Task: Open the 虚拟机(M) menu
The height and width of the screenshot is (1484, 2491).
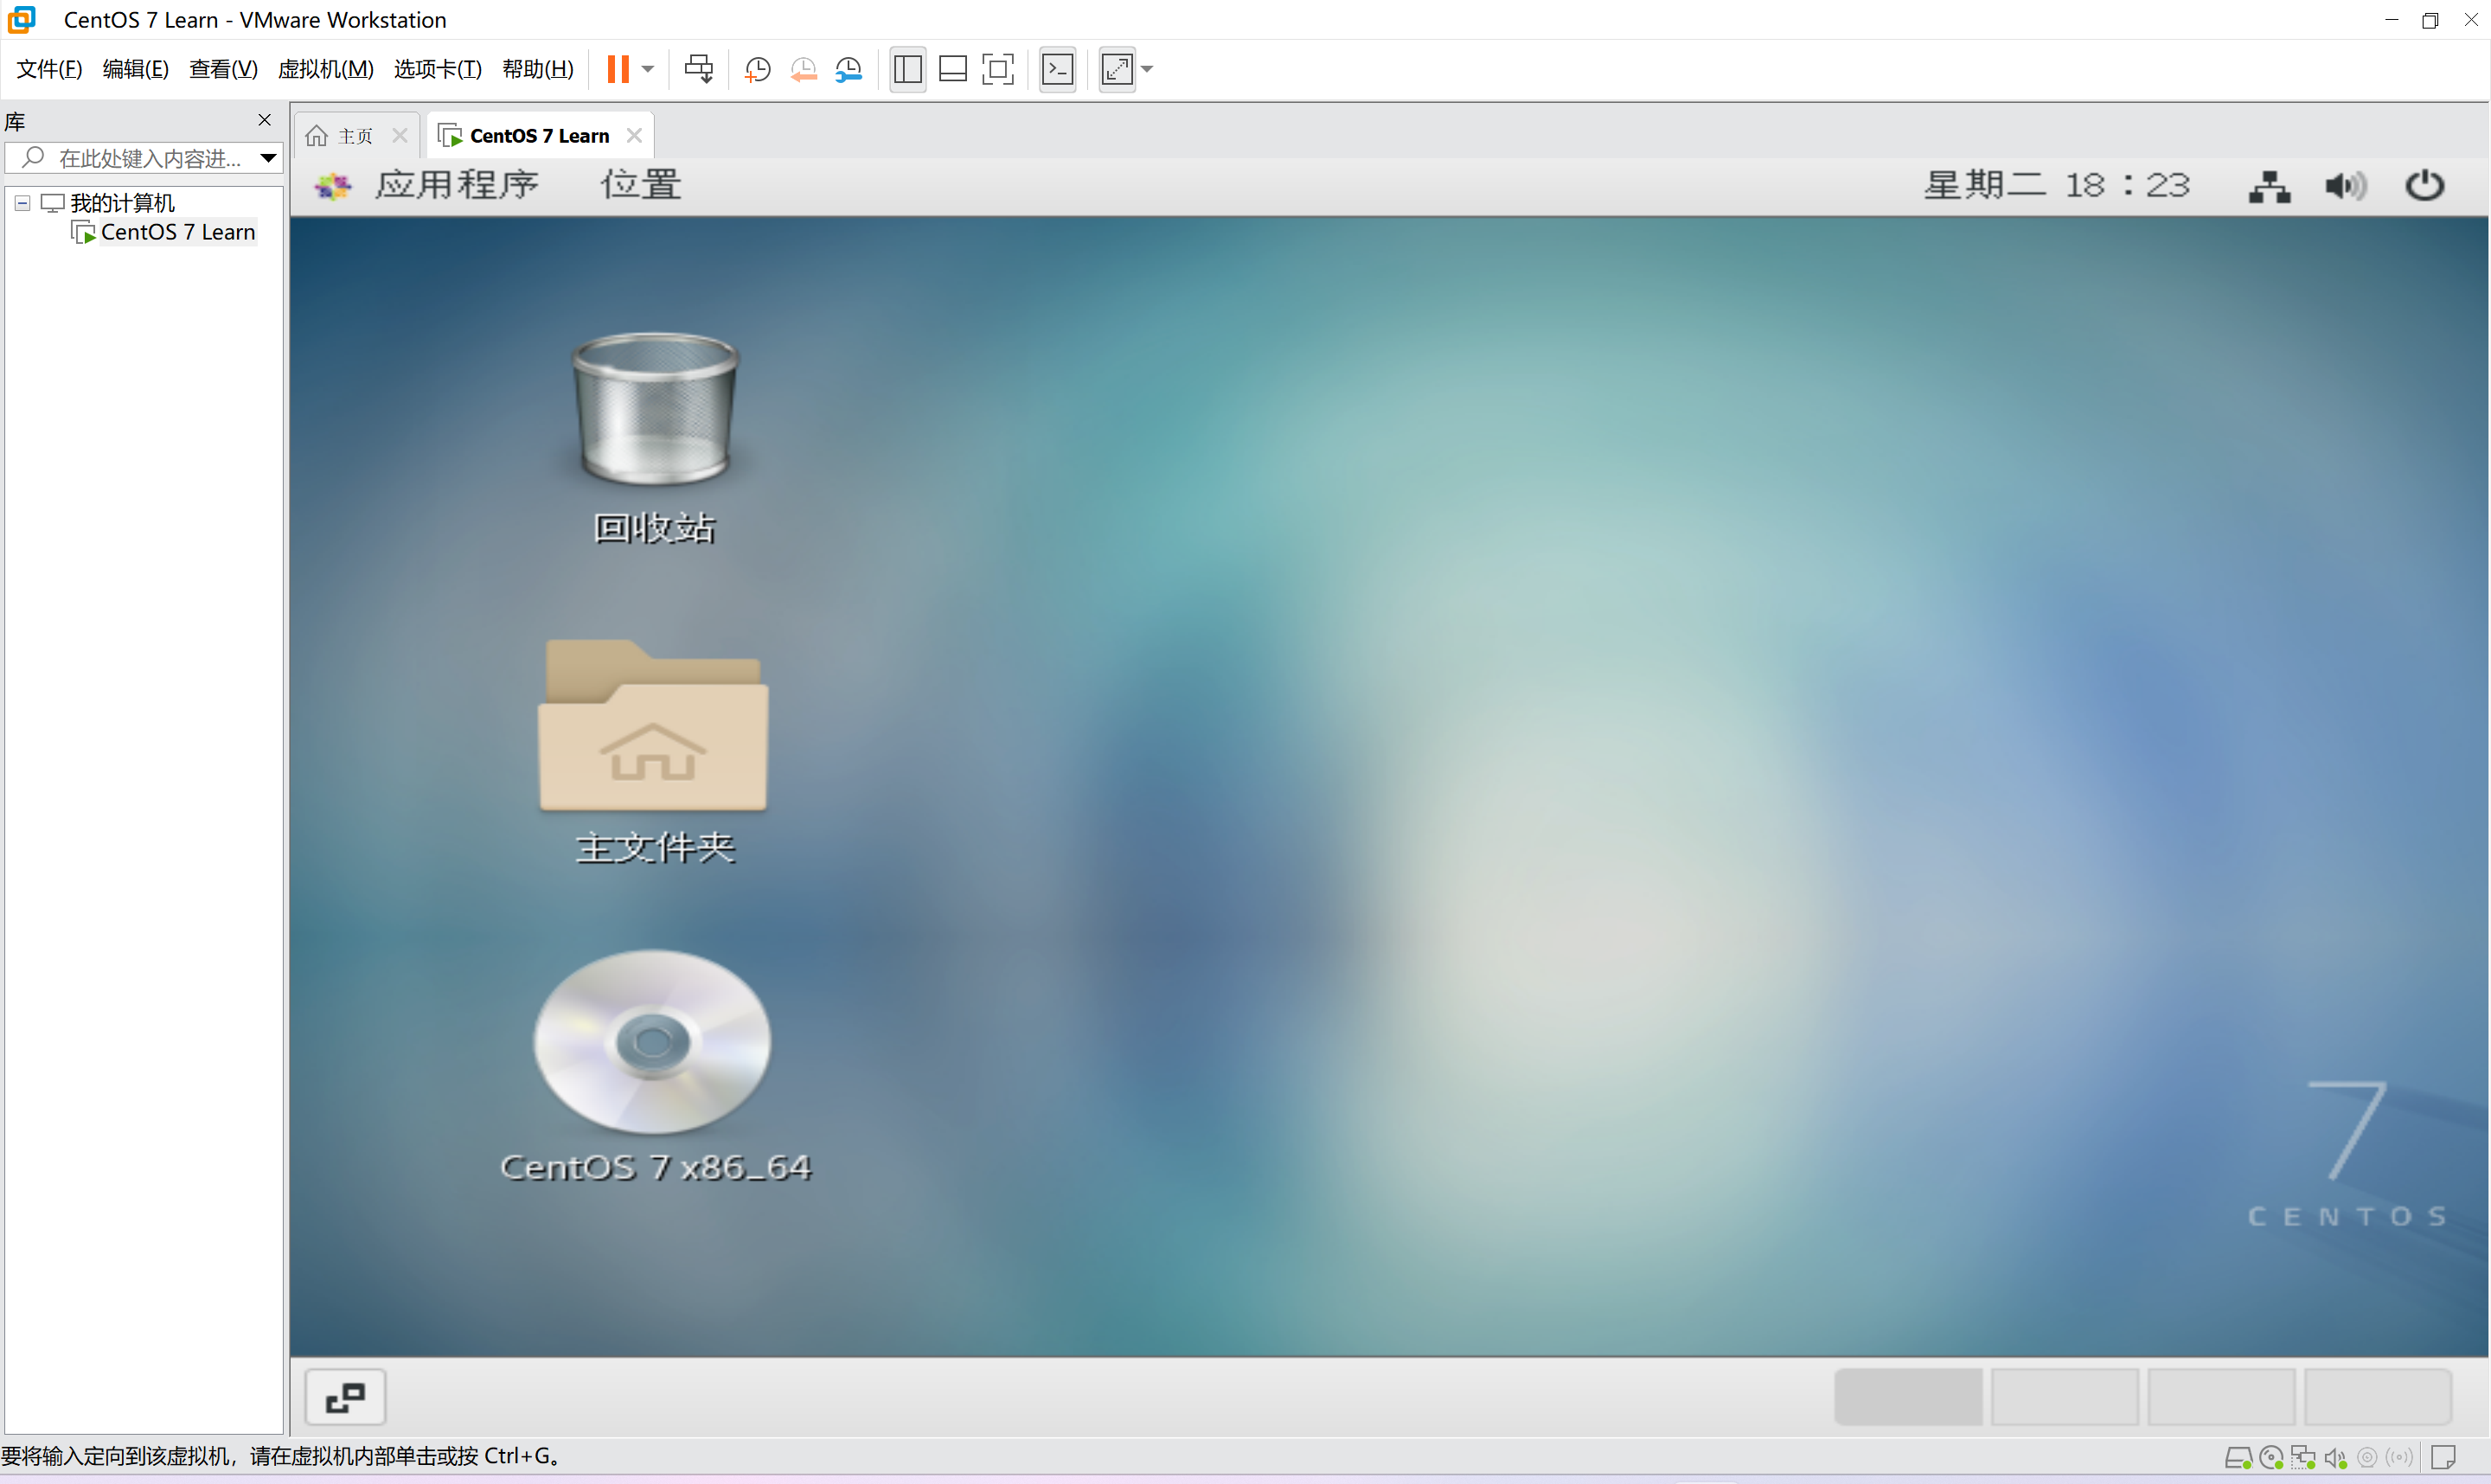Action: [x=326, y=69]
